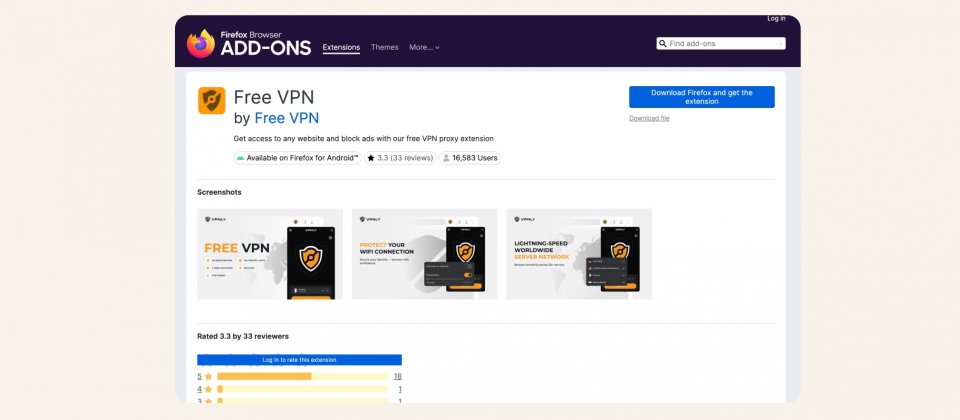Open the Protect Your WiFi Connection screenshot

coord(424,254)
